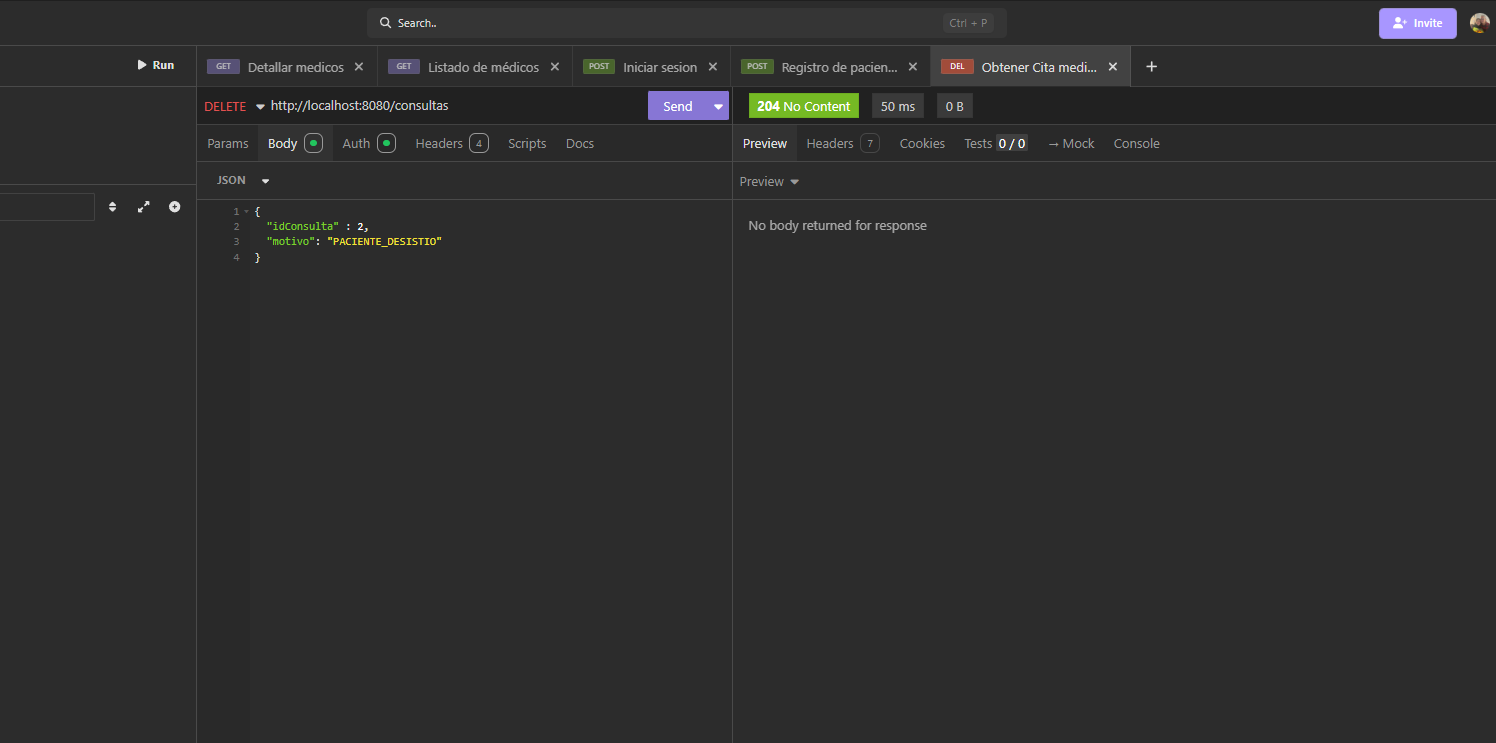Open response Headers tab with count 7
1496x743 pixels.
842,143
